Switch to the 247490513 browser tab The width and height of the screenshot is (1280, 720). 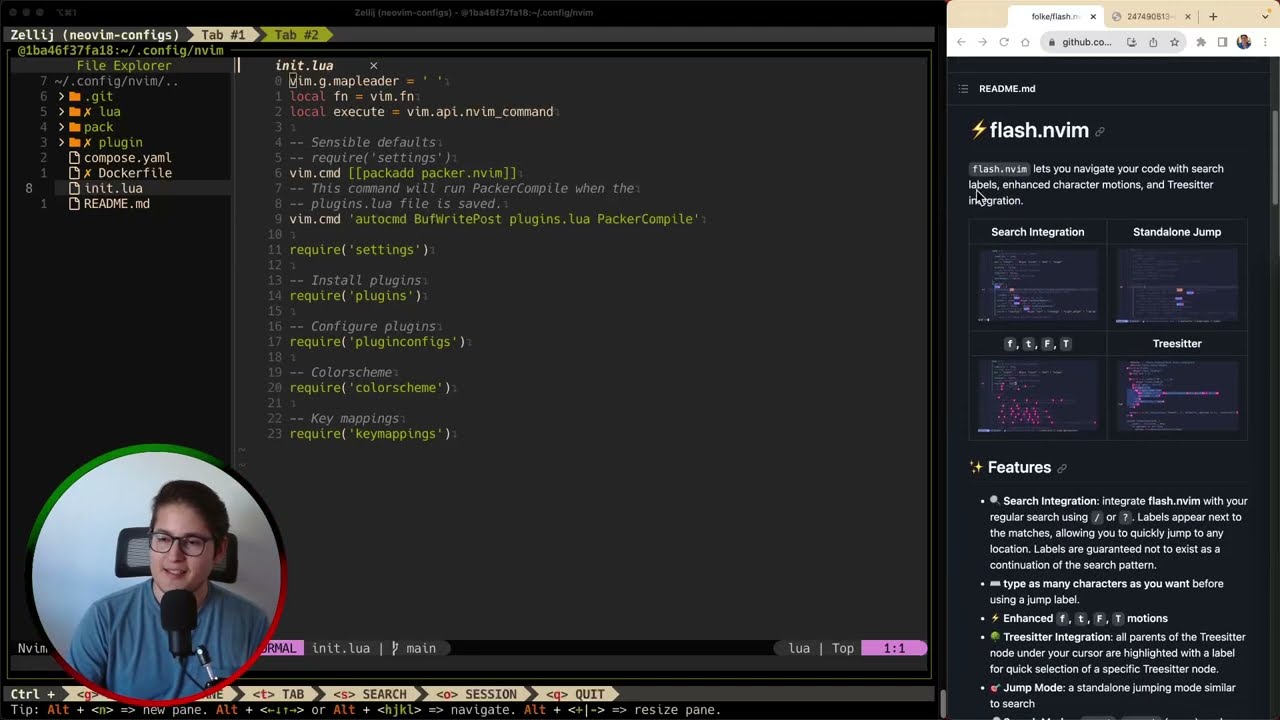click(1152, 16)
